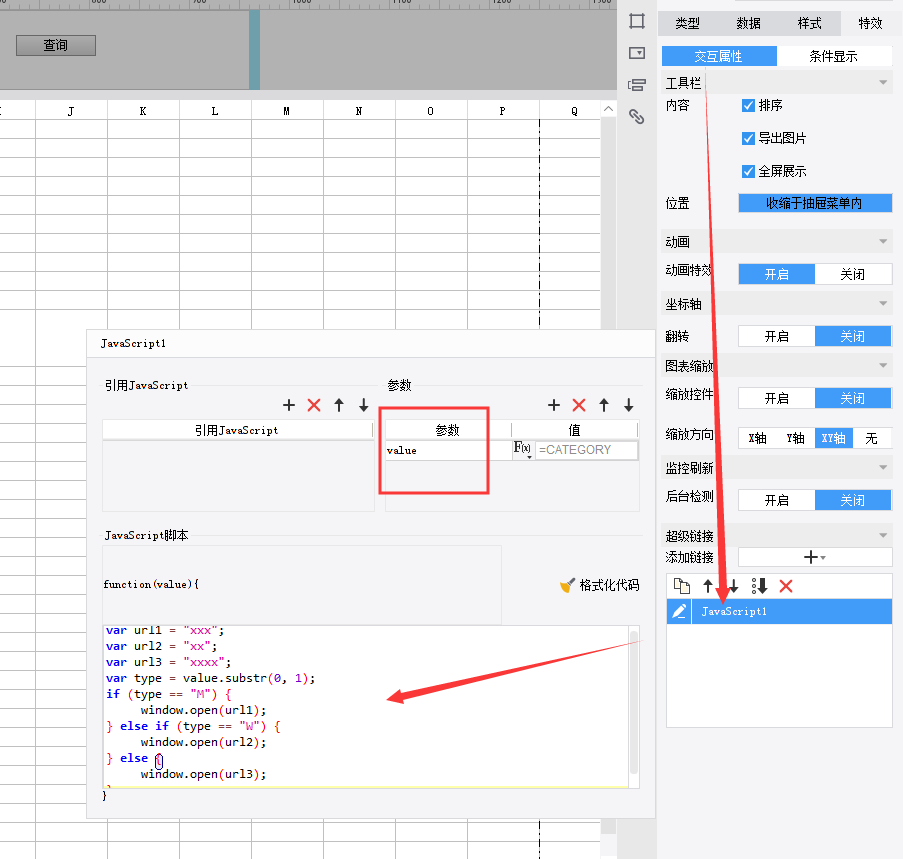Viewport: 903px width, 859px height.
Task: Disable the 全屏展示 option
Action: click(x=748, y=171)
